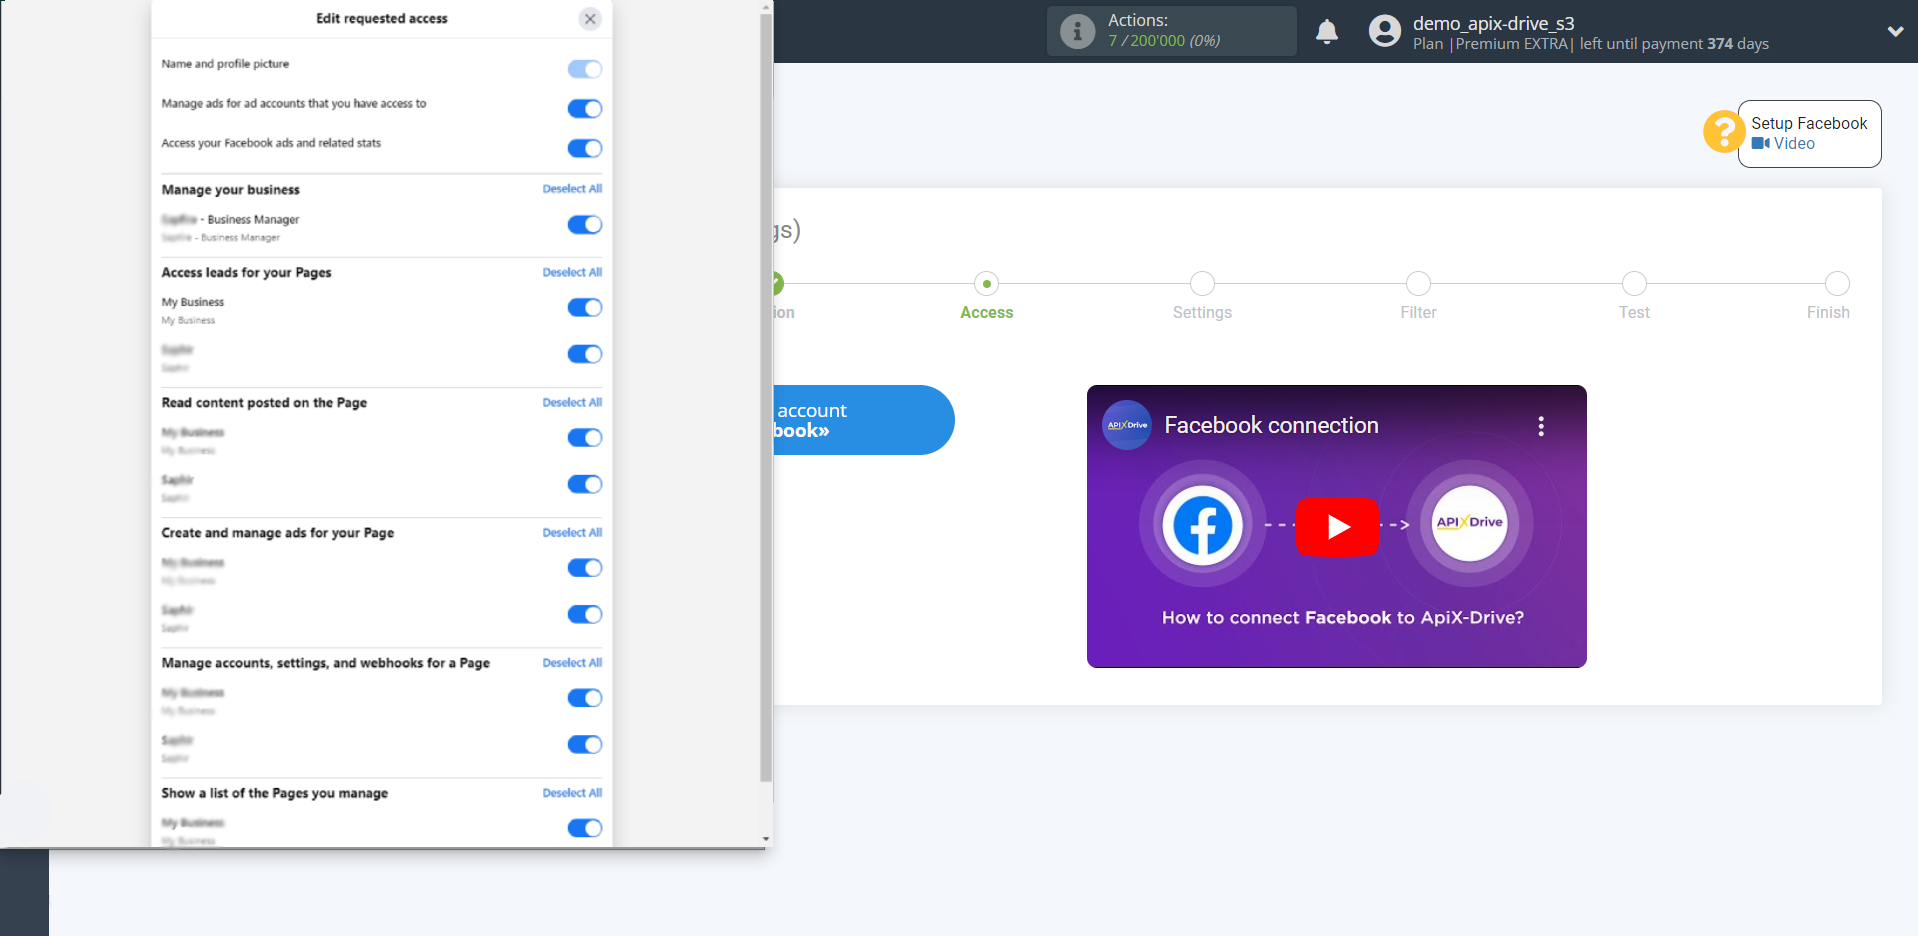Open the video's three-dot options menu
This screenshot has height=936, width=1918.
[1541, 426]
